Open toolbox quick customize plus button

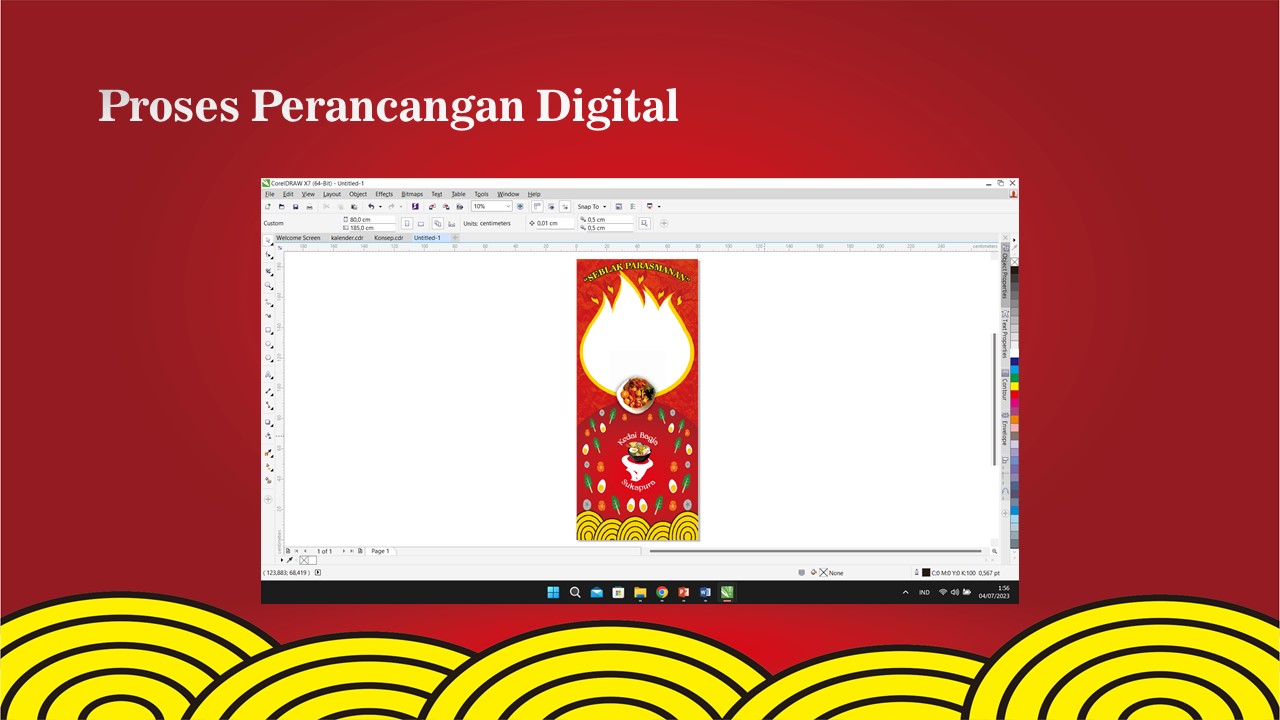click(268, 499)
